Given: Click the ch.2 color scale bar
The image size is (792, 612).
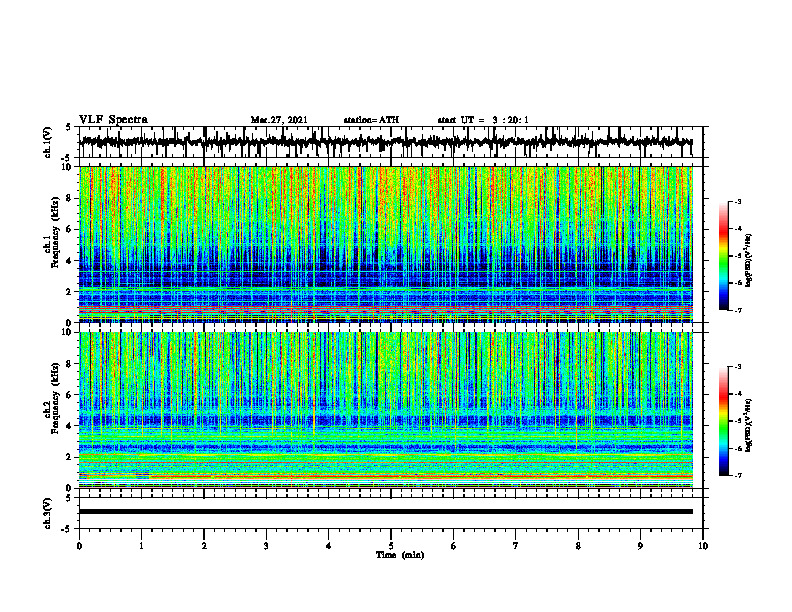Looking at the screenshot, I should 723,421.
